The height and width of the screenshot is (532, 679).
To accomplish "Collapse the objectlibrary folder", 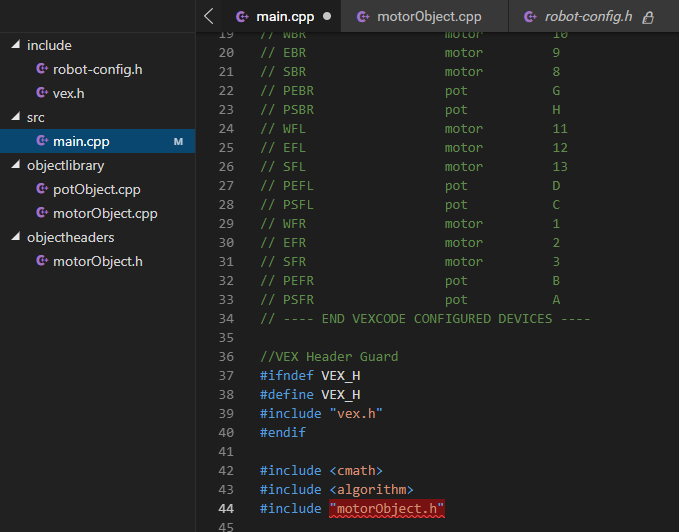I will (16, 164).
